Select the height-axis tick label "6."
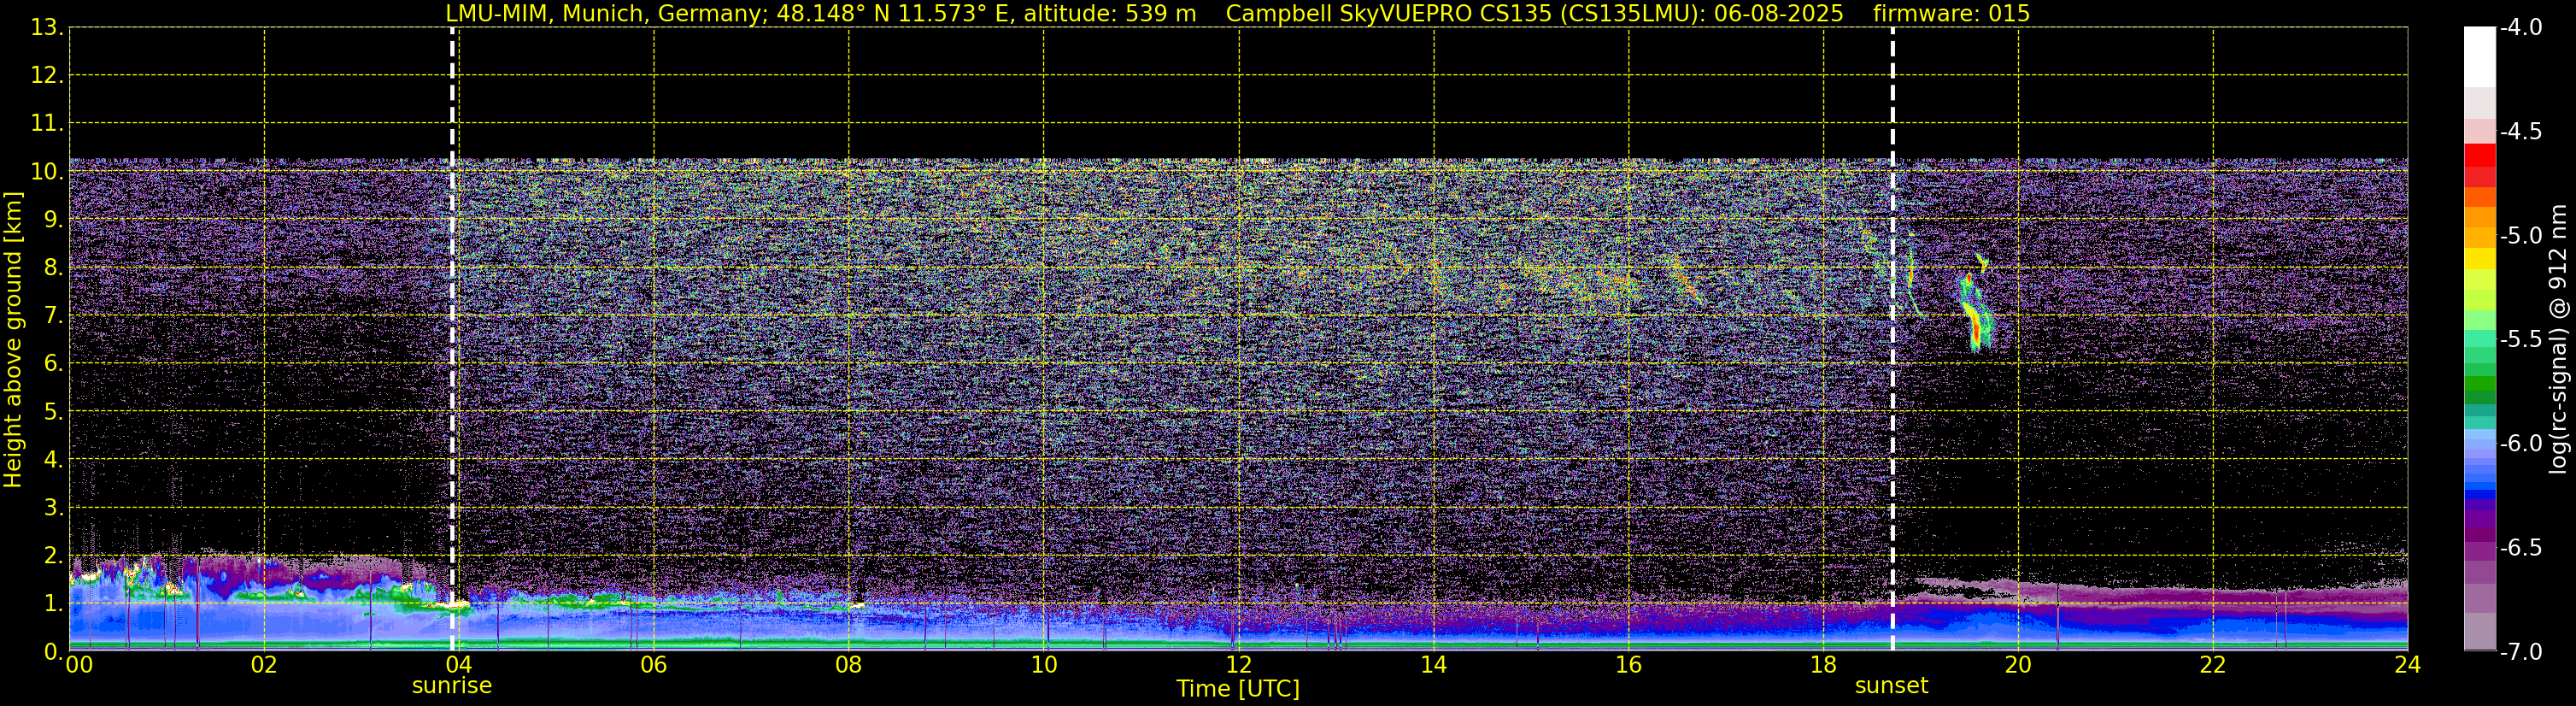Viewport: 2576px width, 706px height. (53, 363)
